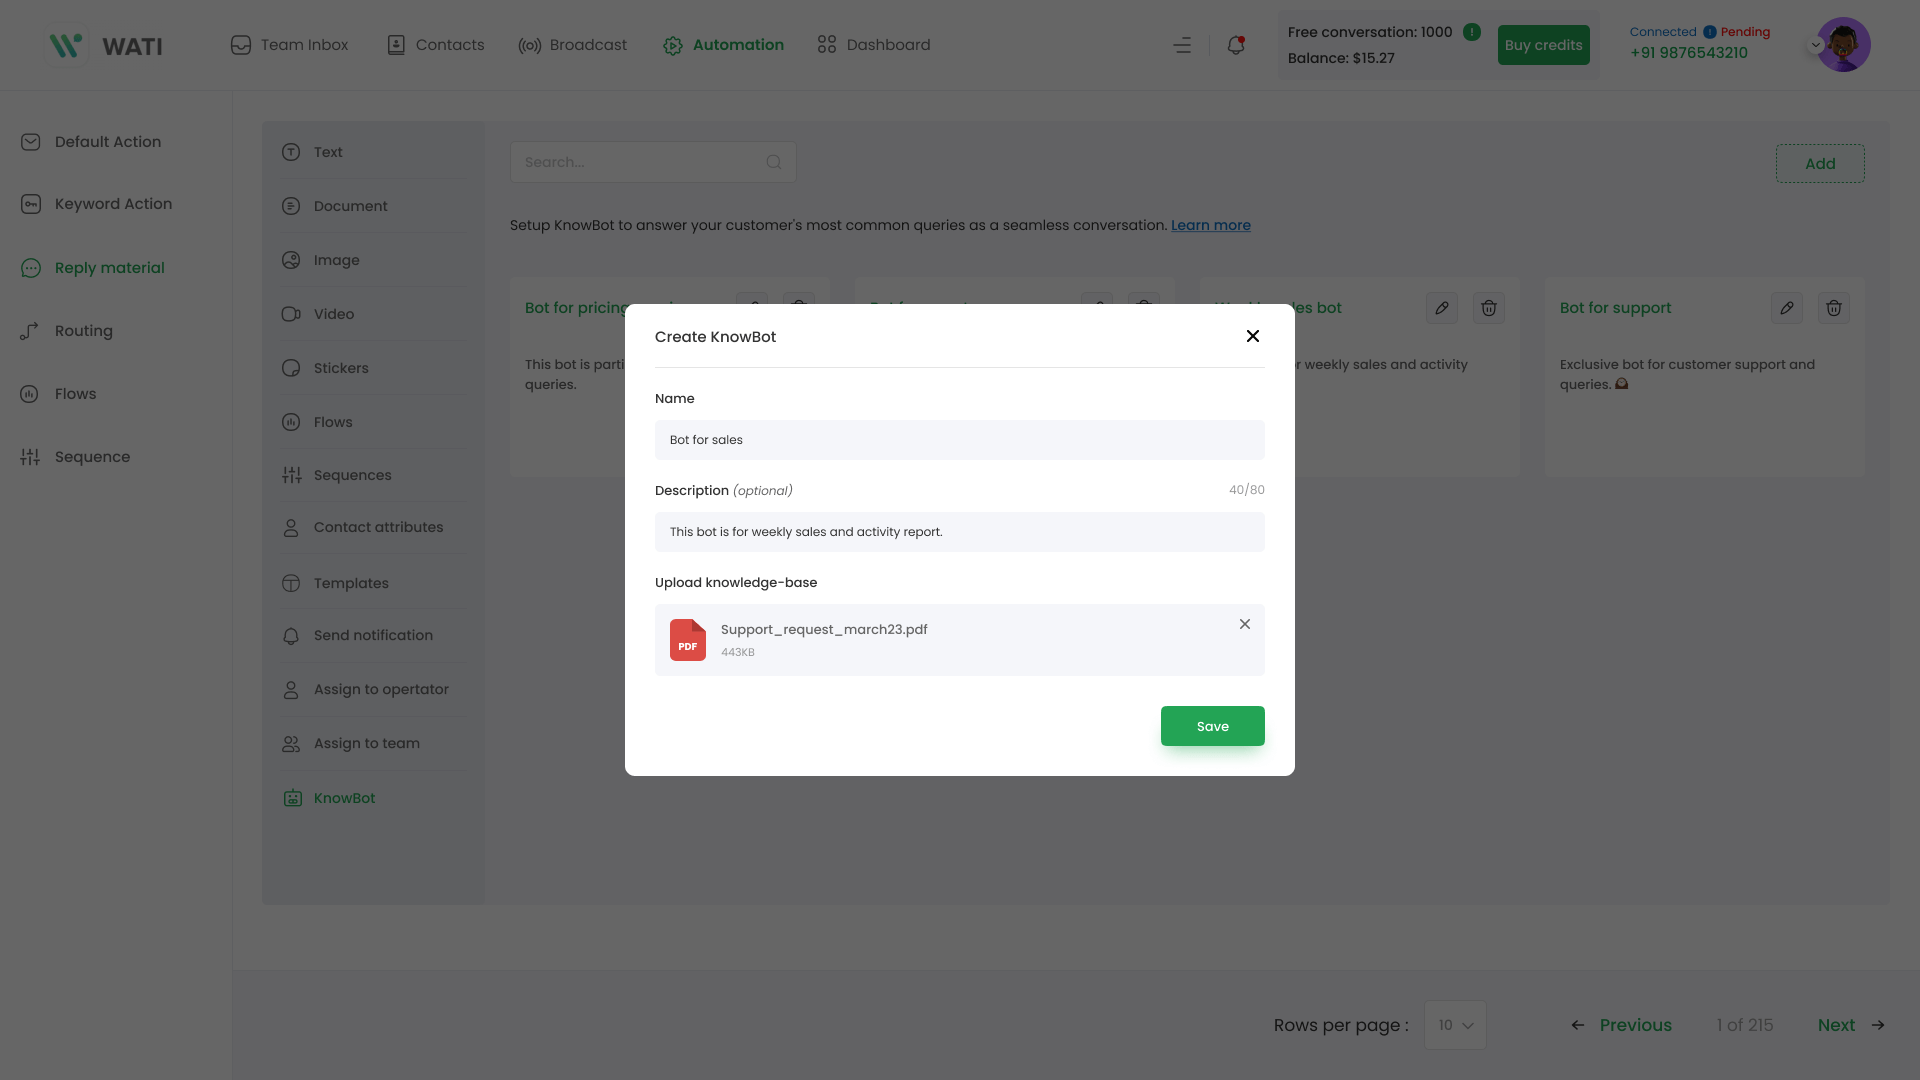Edit the weekly sales bot card

tap(1442, 308)
